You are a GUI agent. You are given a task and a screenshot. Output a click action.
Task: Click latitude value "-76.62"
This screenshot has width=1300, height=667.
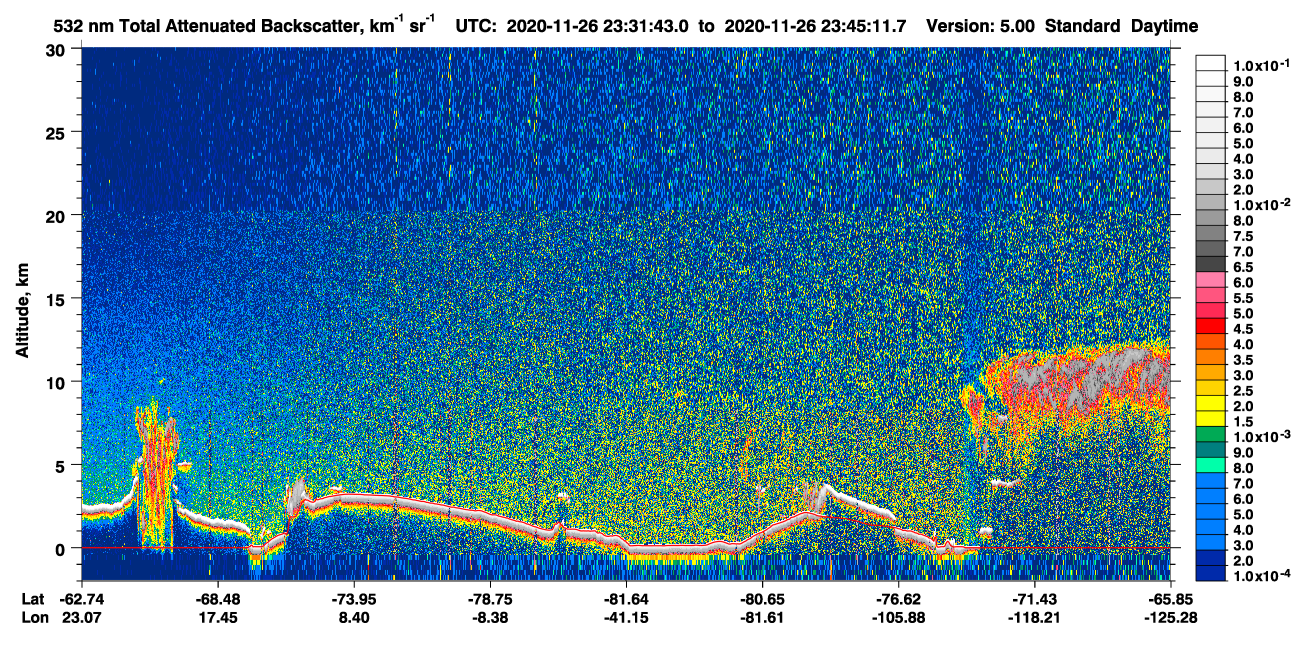click(898, 599)
